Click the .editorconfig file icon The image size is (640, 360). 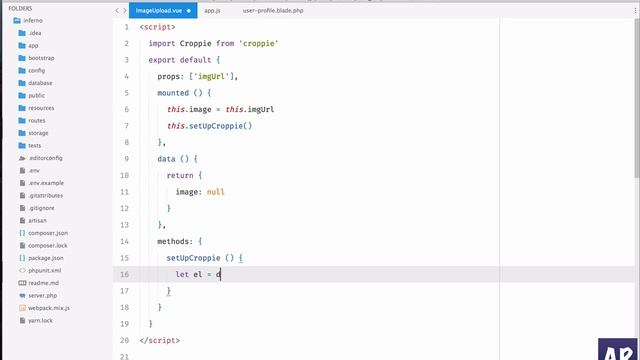tap(22, 158)
